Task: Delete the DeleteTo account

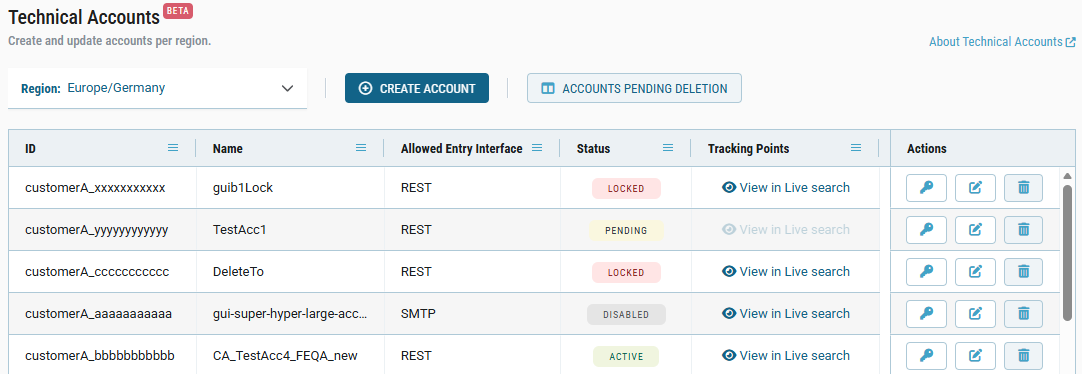Action: click(1023, 272)
